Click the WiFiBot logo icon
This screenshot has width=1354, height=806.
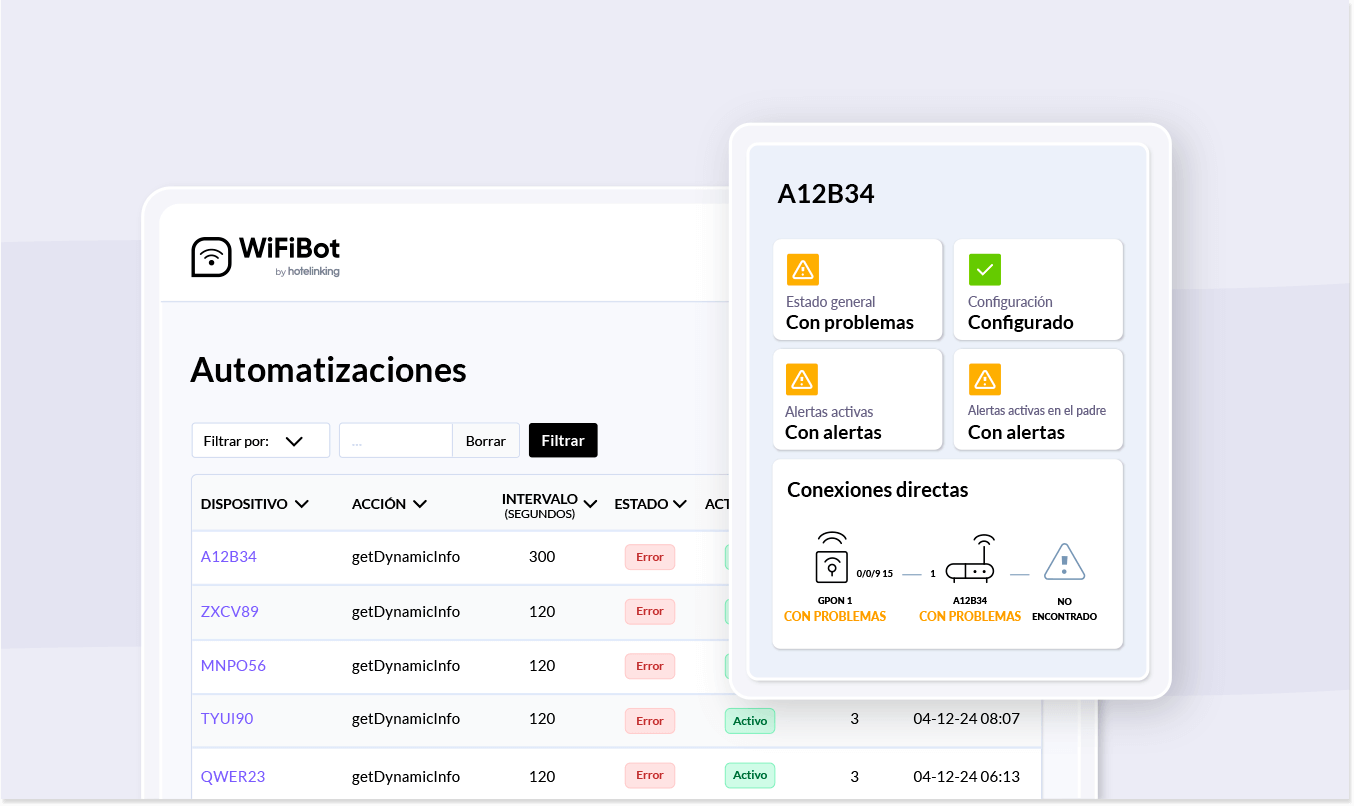coord(211,257)
